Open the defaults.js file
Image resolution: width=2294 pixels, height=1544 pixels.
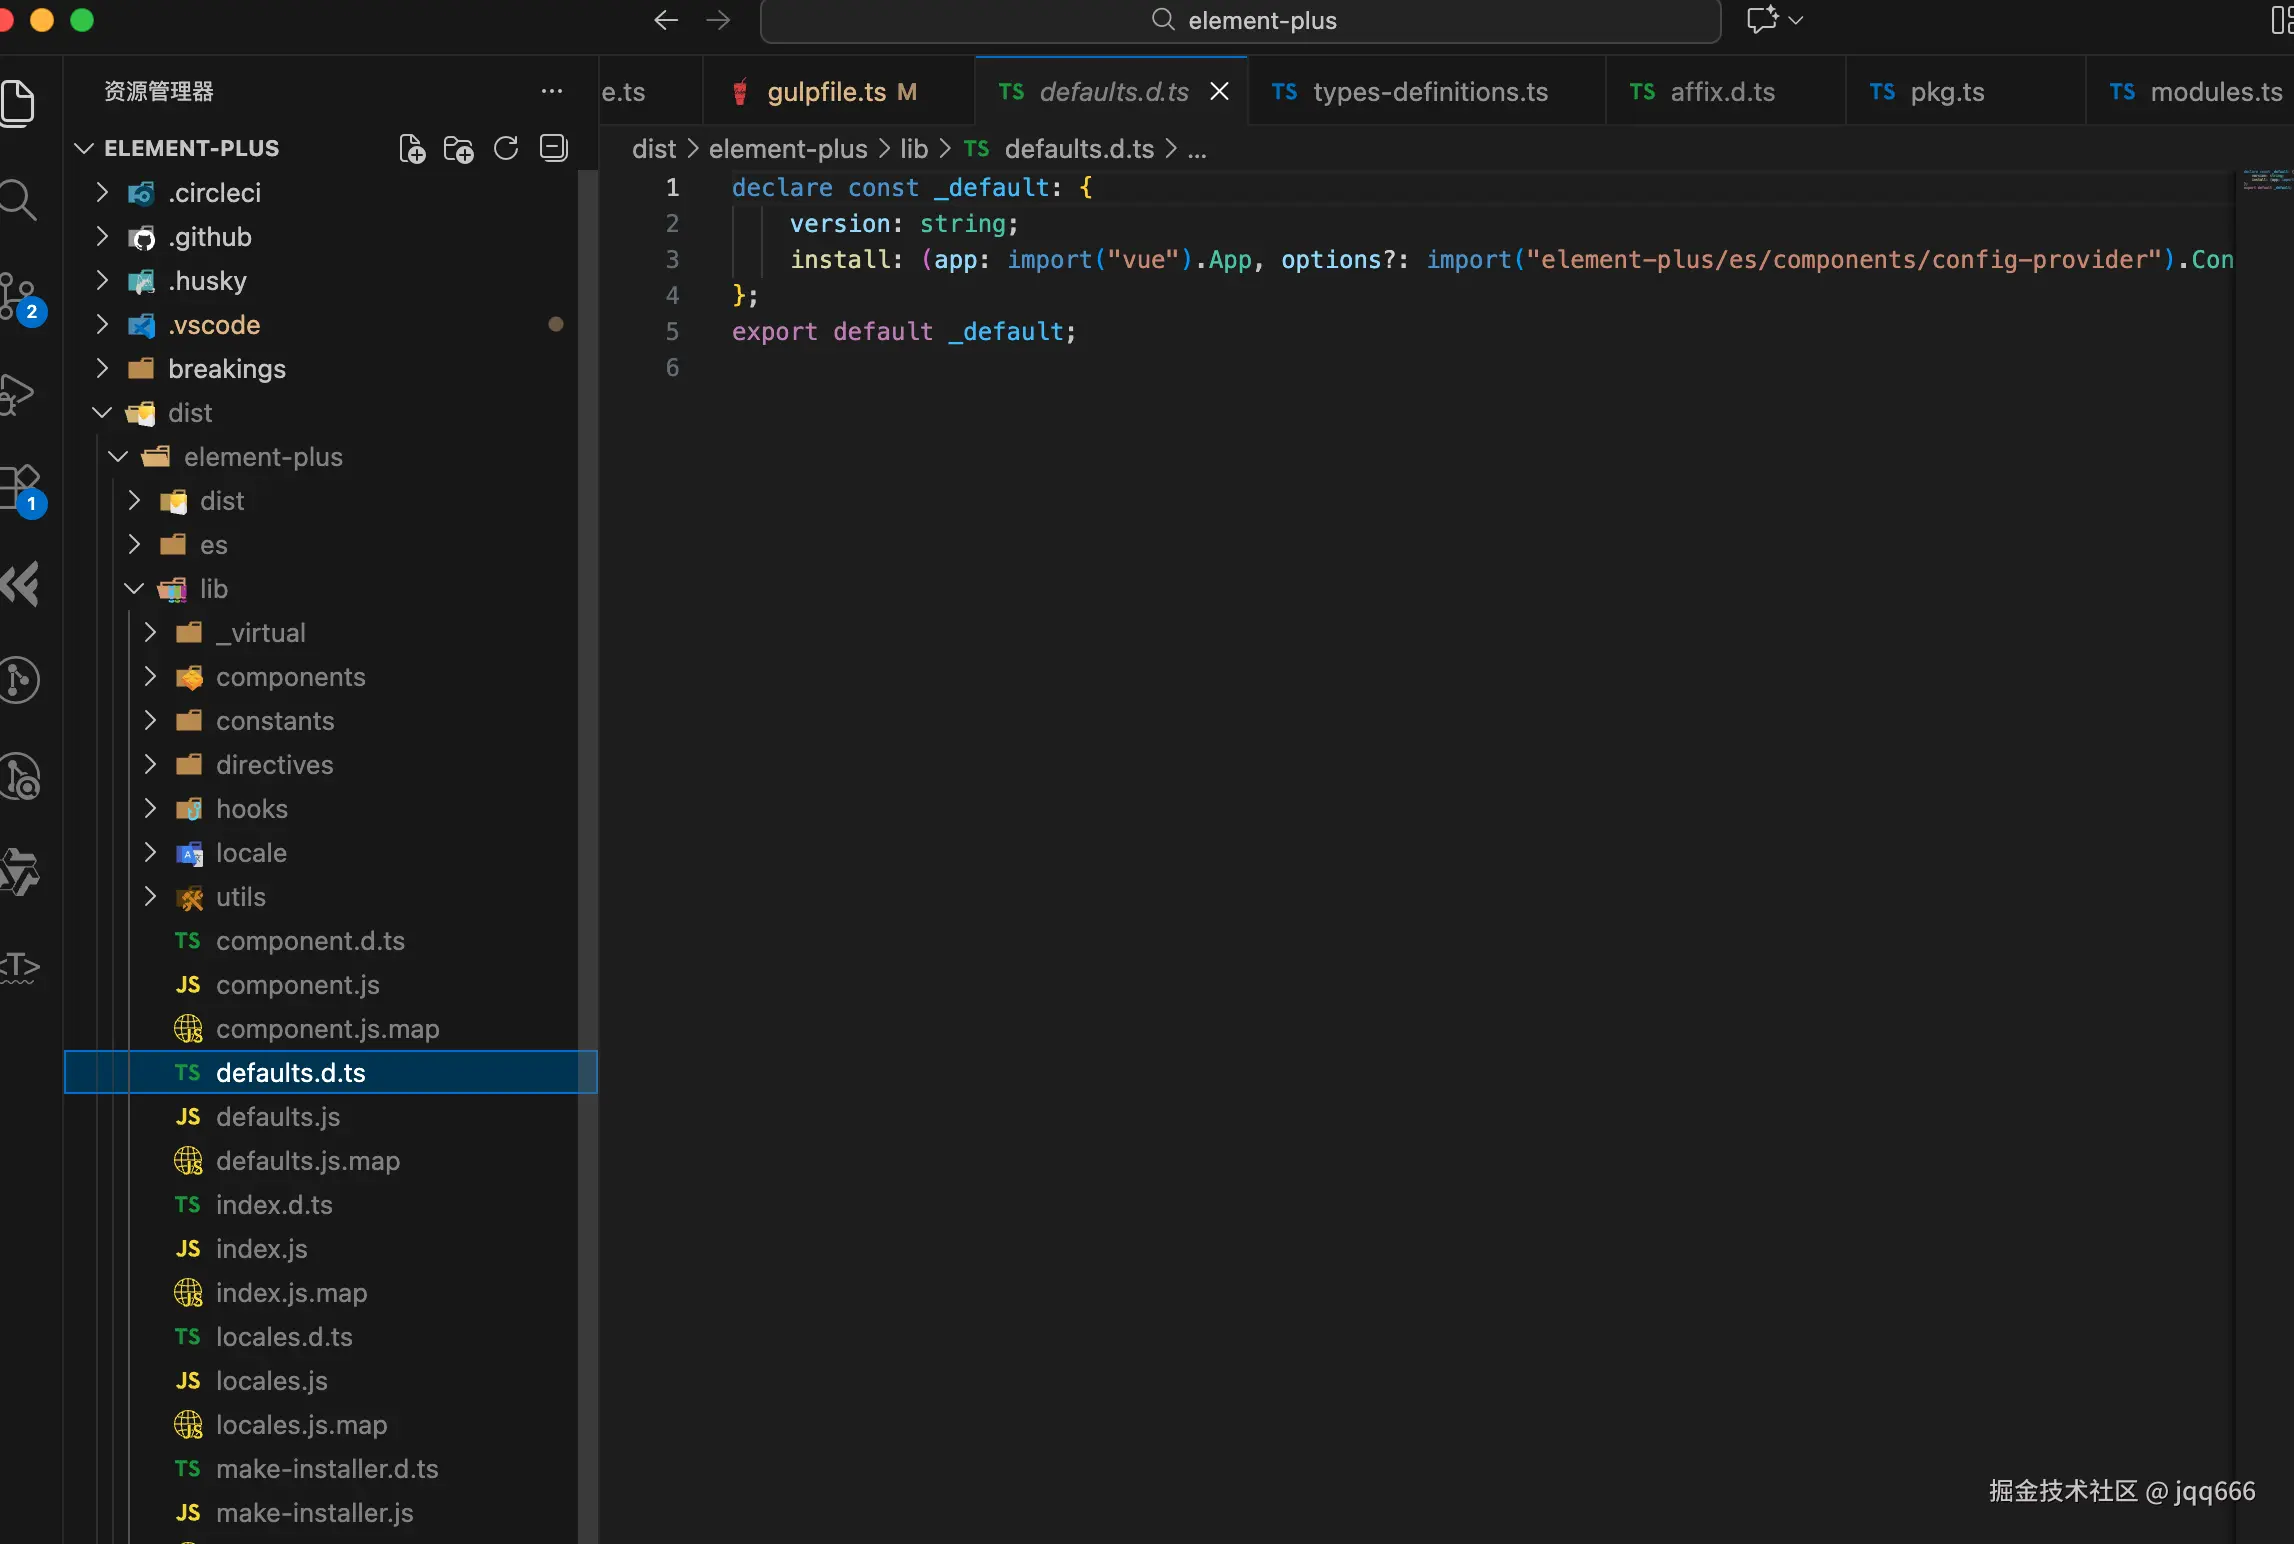[278, 1117]
